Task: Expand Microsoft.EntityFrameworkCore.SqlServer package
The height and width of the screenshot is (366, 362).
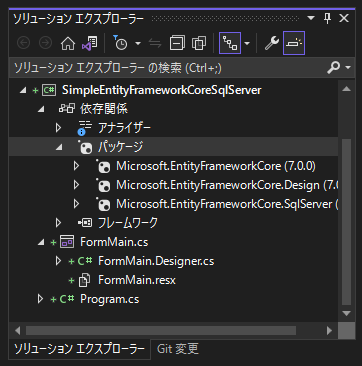Action: pos(76,204)
